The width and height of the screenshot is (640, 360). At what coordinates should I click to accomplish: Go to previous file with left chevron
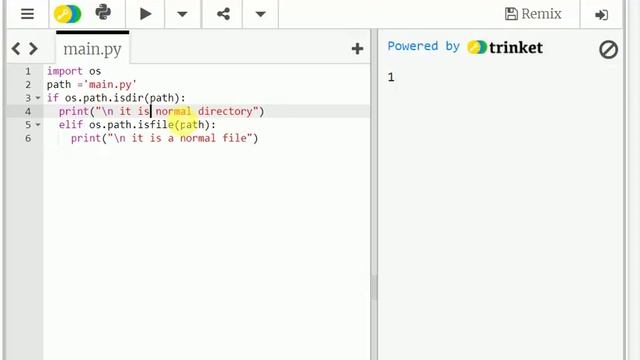pos(16,49)
